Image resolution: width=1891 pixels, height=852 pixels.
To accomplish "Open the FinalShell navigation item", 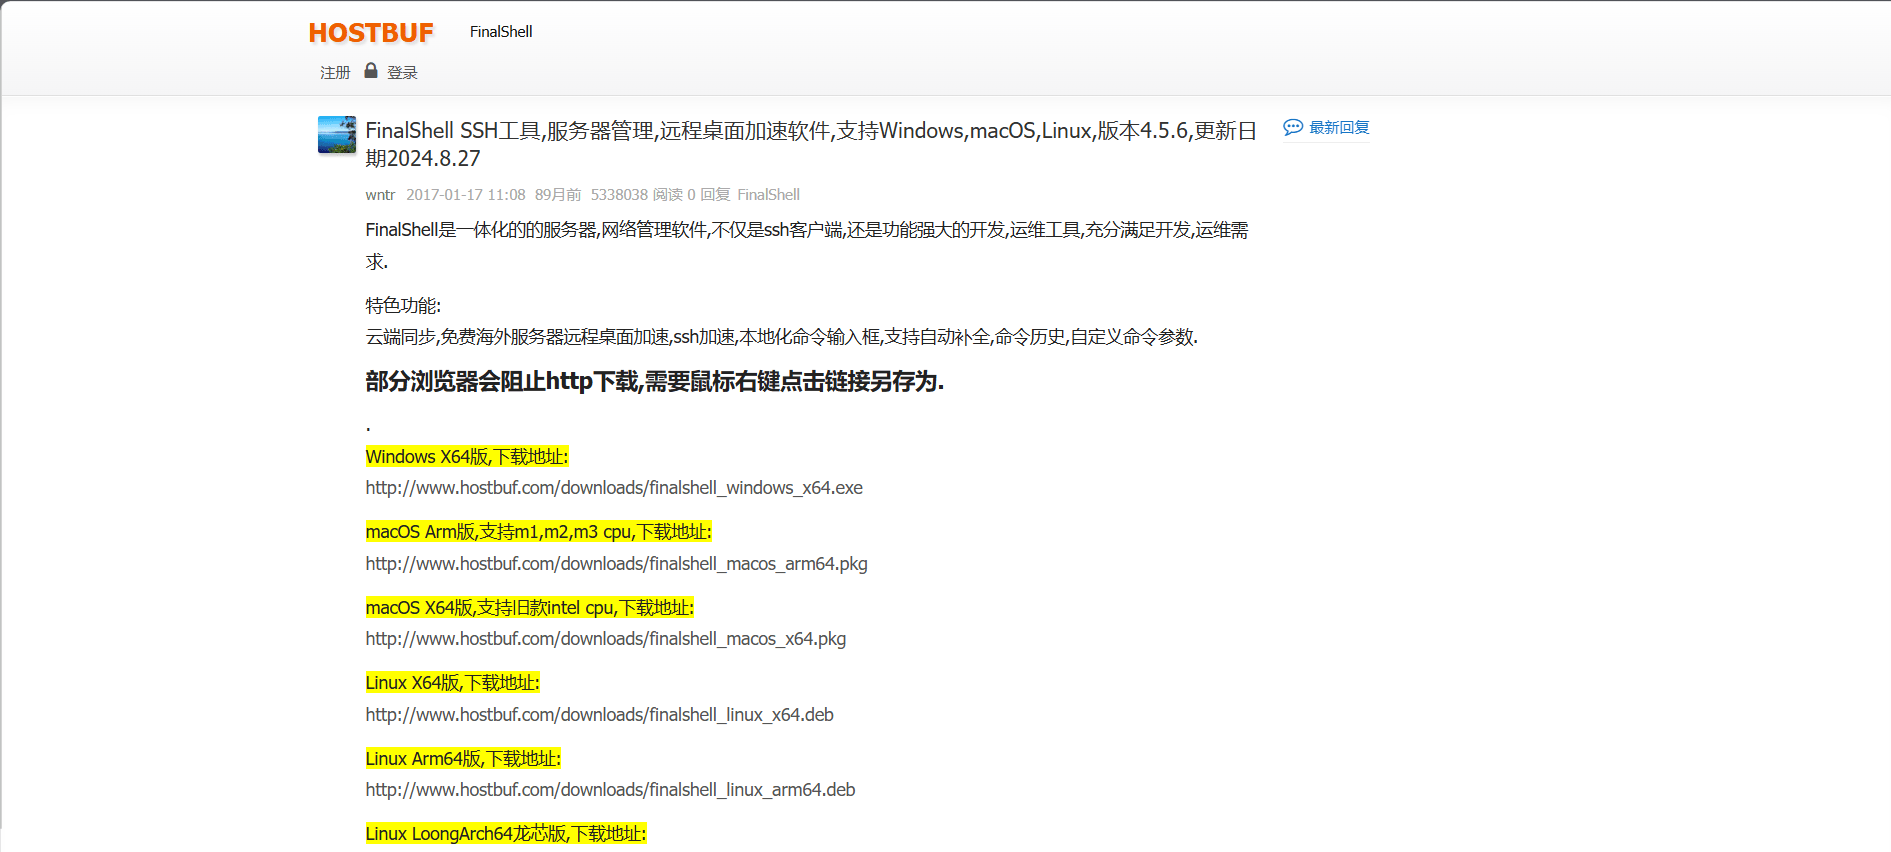I will pyautogui.click(x=501, y=32).
